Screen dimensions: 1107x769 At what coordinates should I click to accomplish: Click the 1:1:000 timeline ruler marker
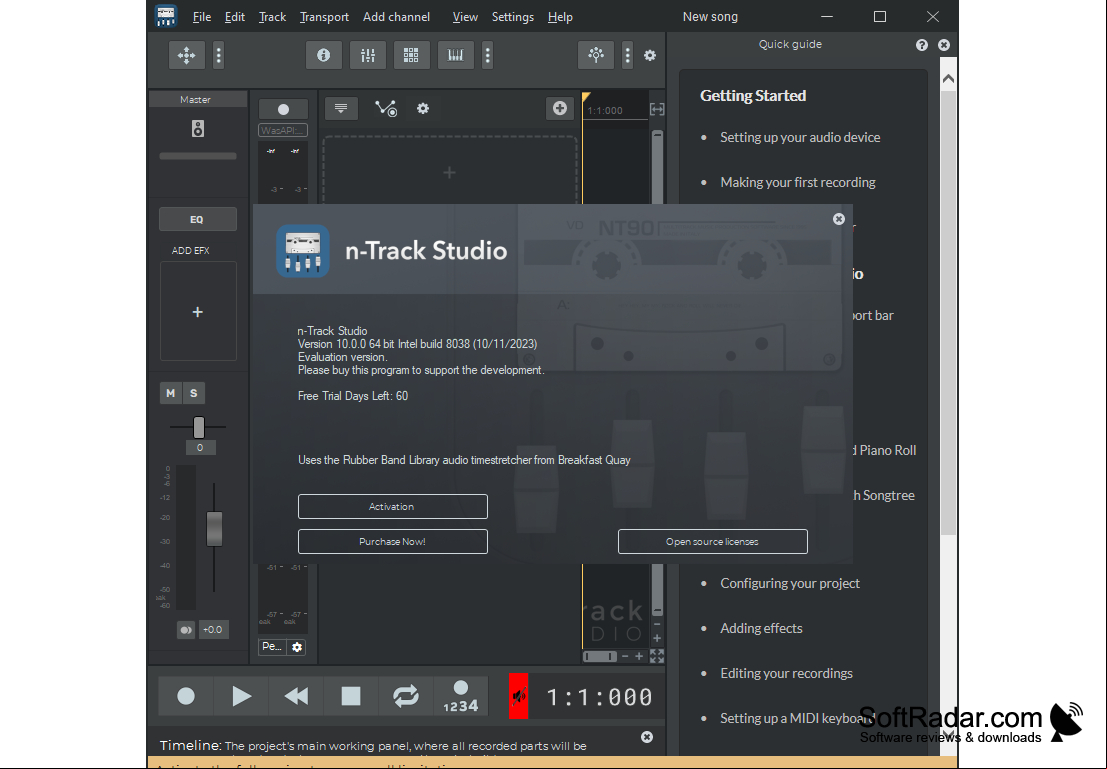[605, 111]
